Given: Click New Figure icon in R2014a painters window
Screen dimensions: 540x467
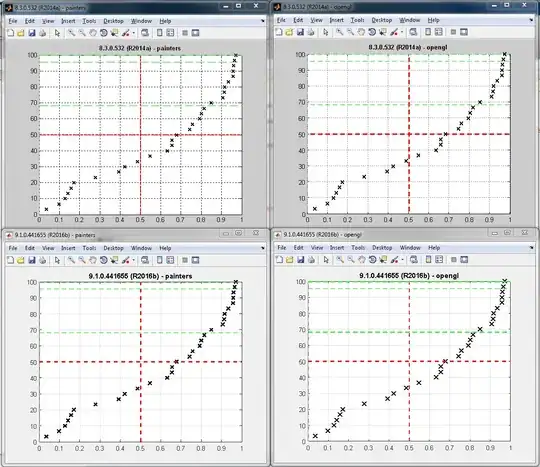Looking at the screenshot, I should [11, 33].
